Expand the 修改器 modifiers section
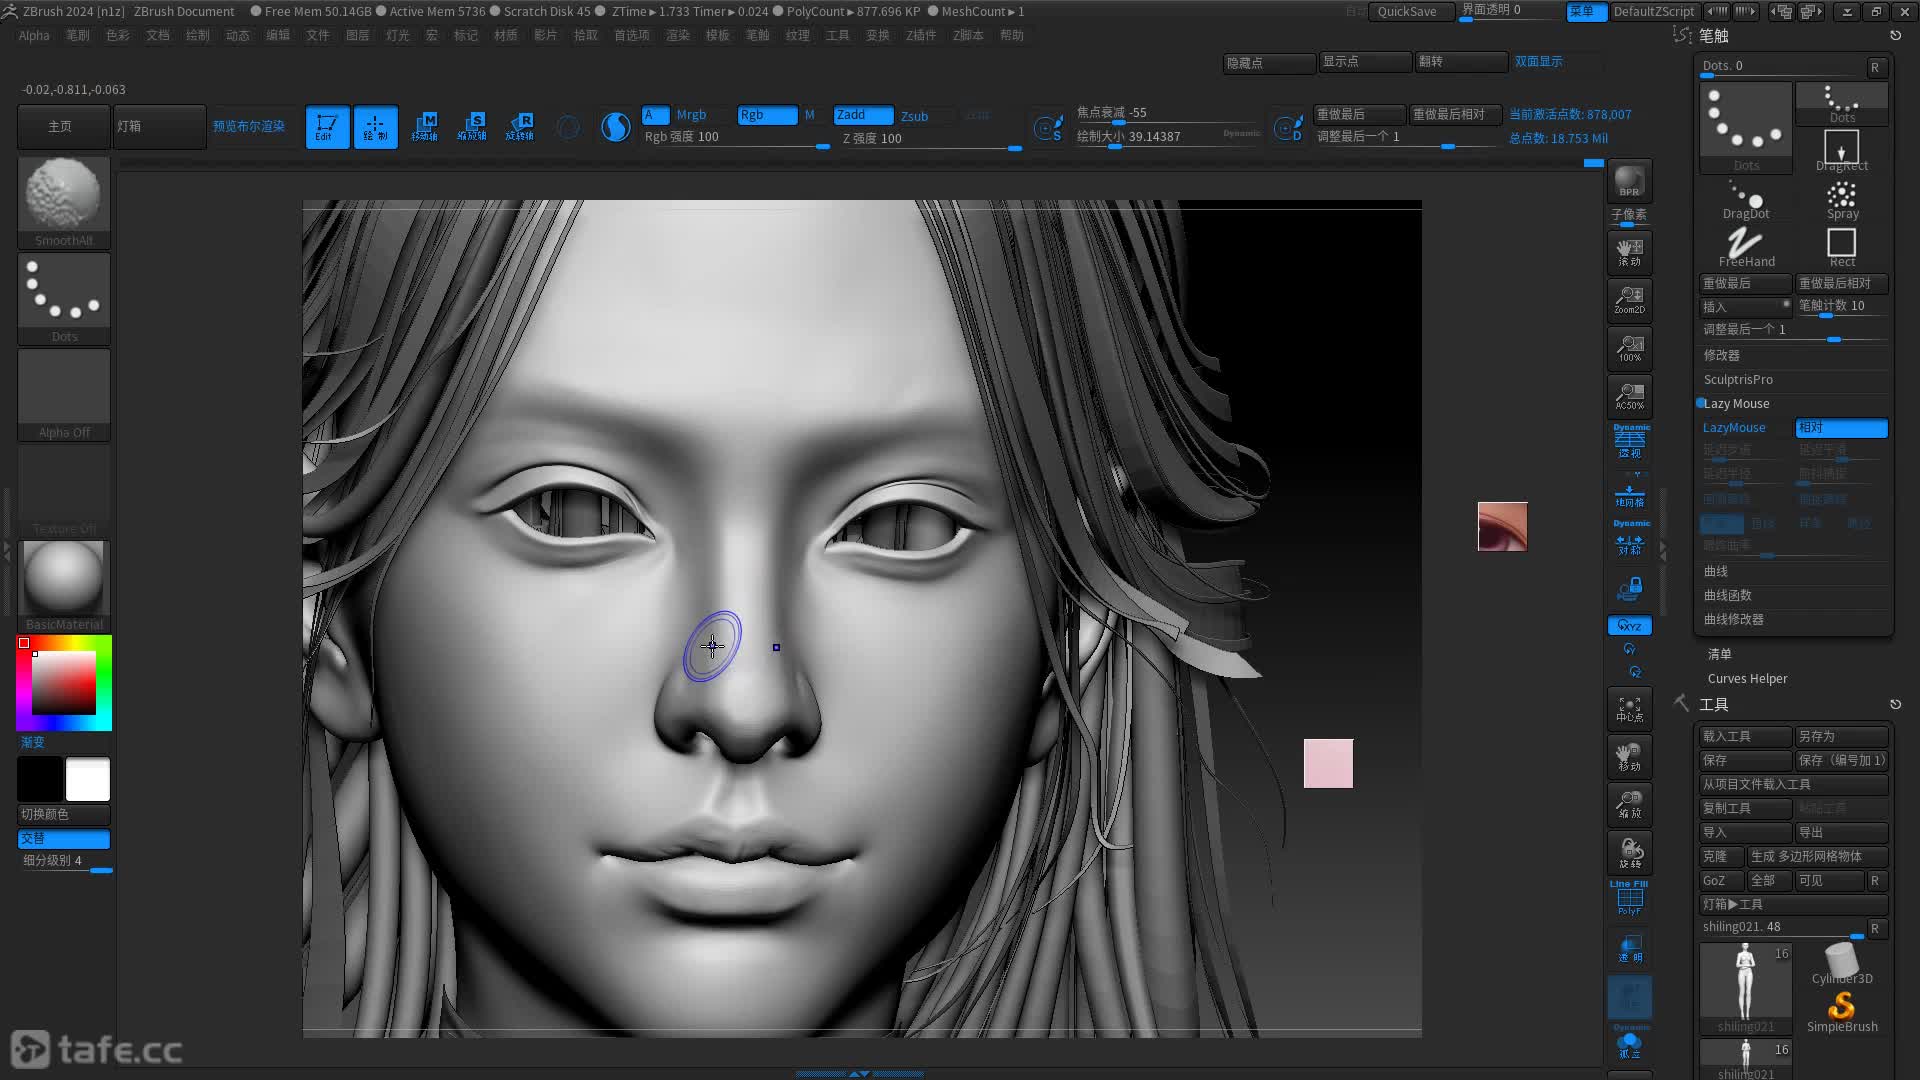The width and height of the screenshot is (1920, 1080). (1722, 356)
